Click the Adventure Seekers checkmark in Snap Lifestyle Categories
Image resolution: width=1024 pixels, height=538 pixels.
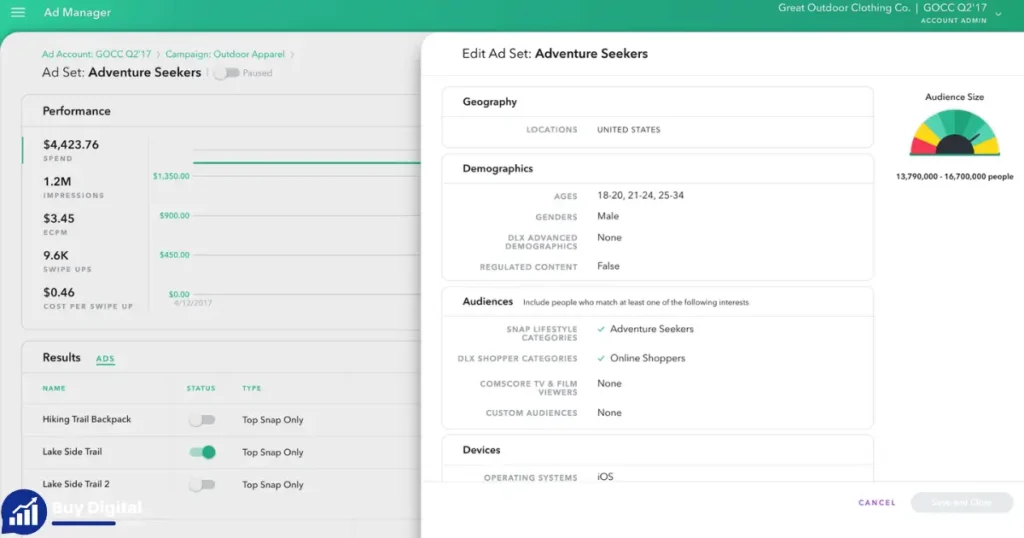pyautogui.click(x=601, y=329)
